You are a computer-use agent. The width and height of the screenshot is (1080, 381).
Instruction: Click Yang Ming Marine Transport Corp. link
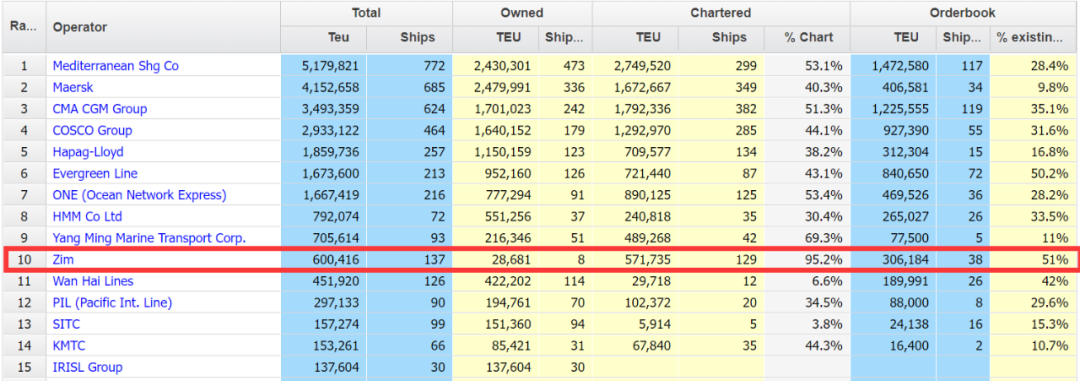click(149, 238)
